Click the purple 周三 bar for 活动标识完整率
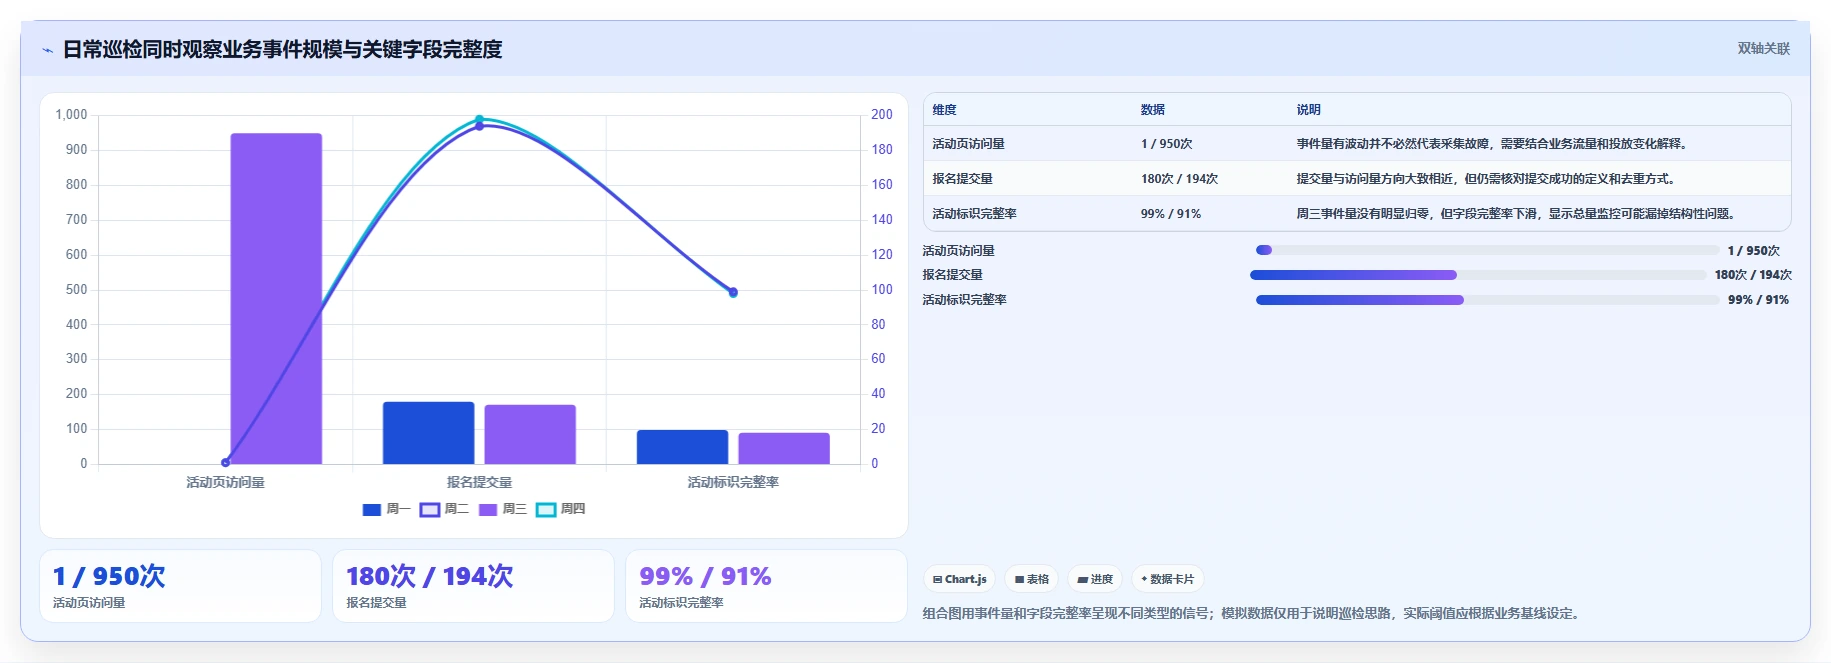 (784, 448)
